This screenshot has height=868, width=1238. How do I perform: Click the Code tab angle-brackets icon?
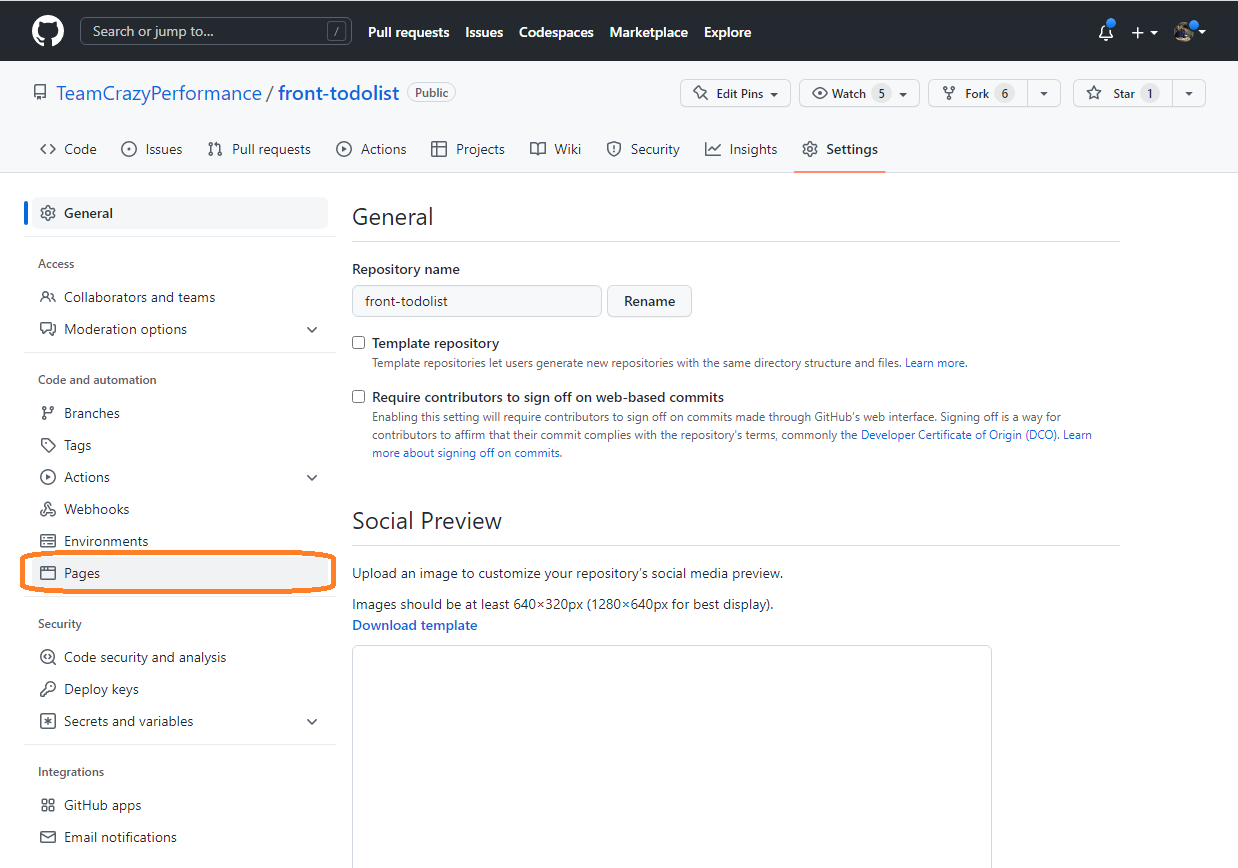click(x=48, y=149)
